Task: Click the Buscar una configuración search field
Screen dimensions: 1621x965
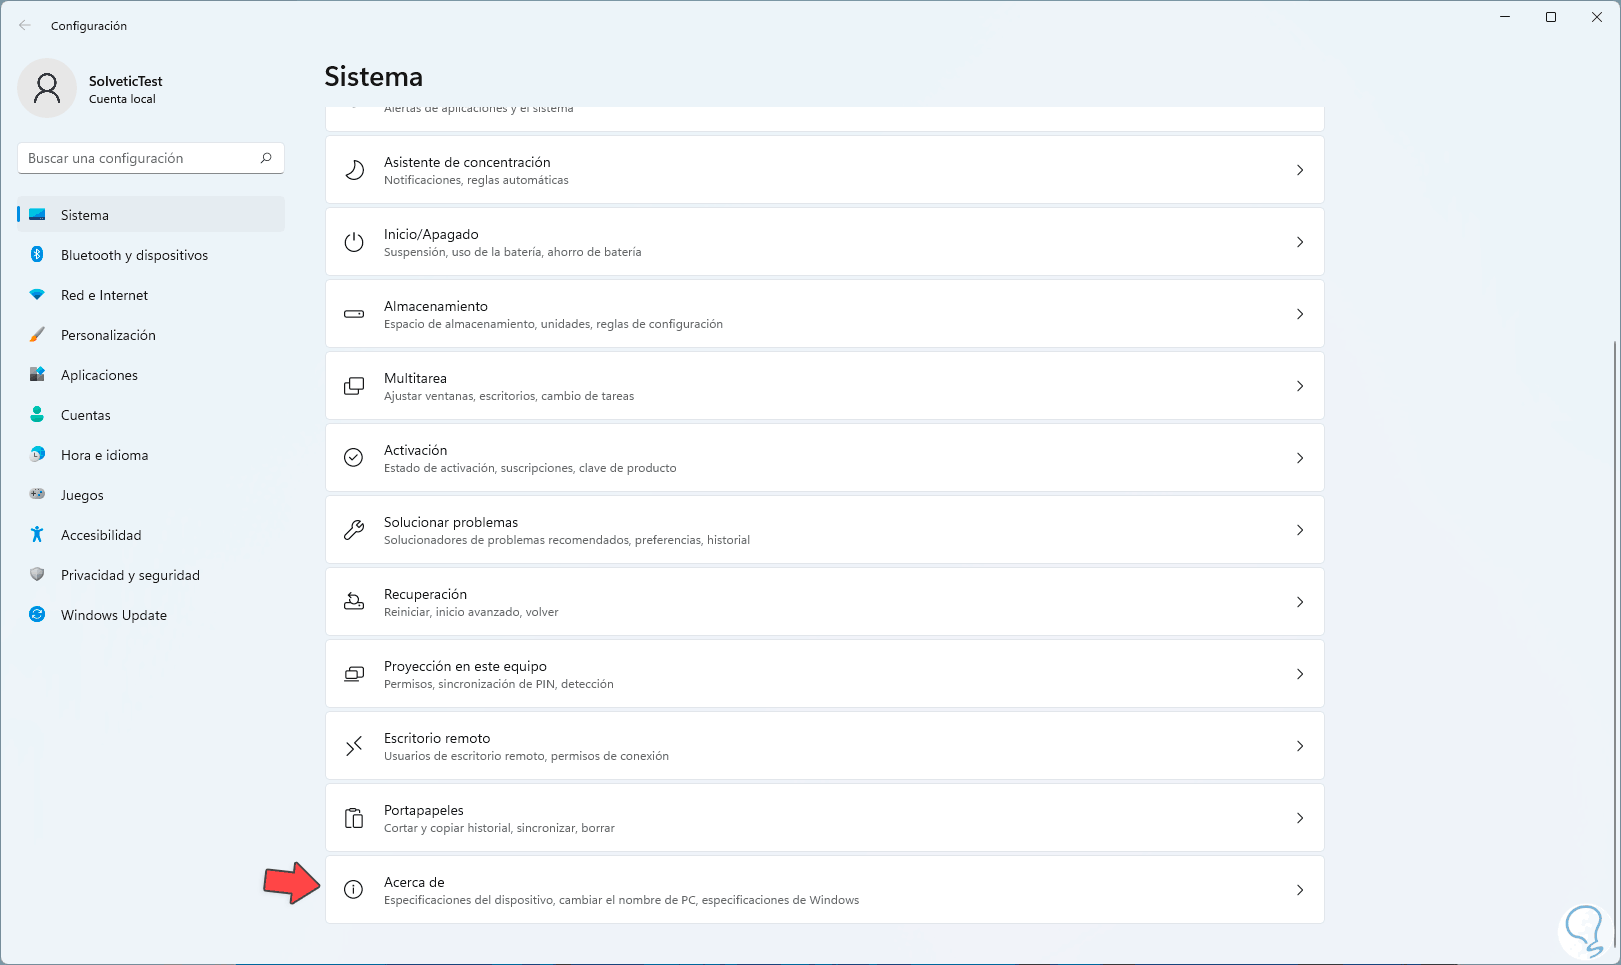Action: tap(140, 158)
